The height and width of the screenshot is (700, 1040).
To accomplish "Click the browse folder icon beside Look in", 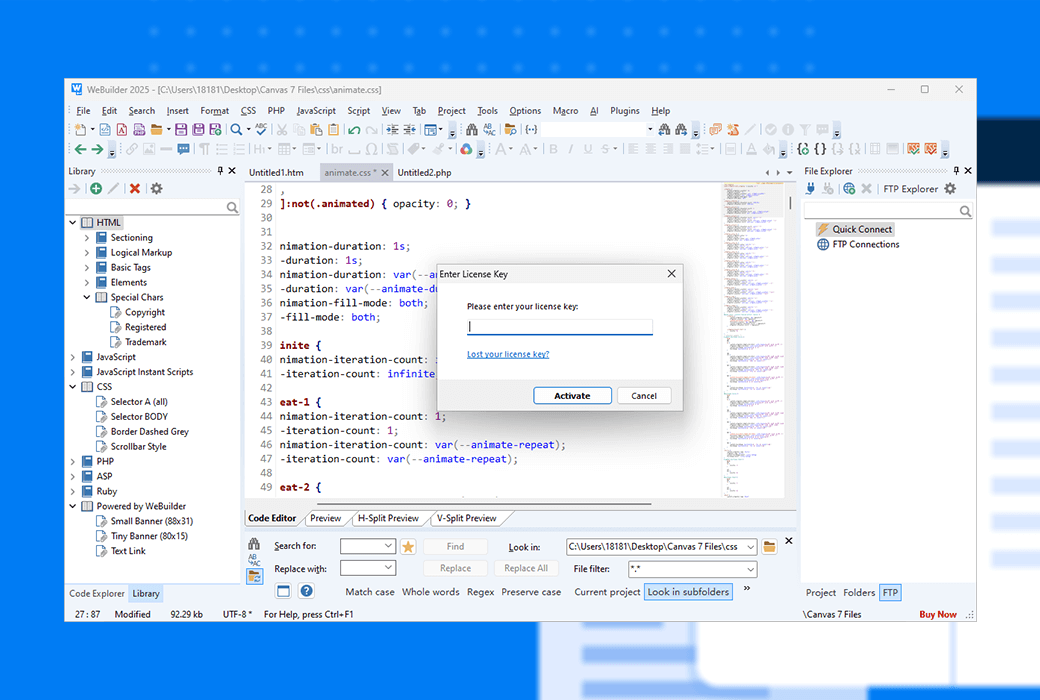I will click(770, 547).
